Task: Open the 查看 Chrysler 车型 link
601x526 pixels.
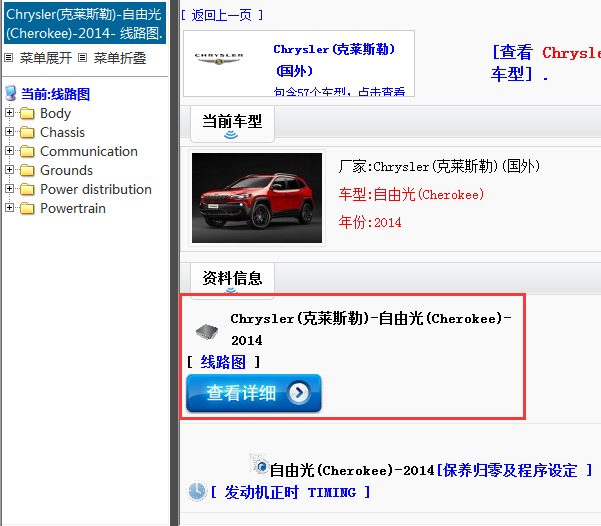Action: pyautogui.click(x=546, y=63)
